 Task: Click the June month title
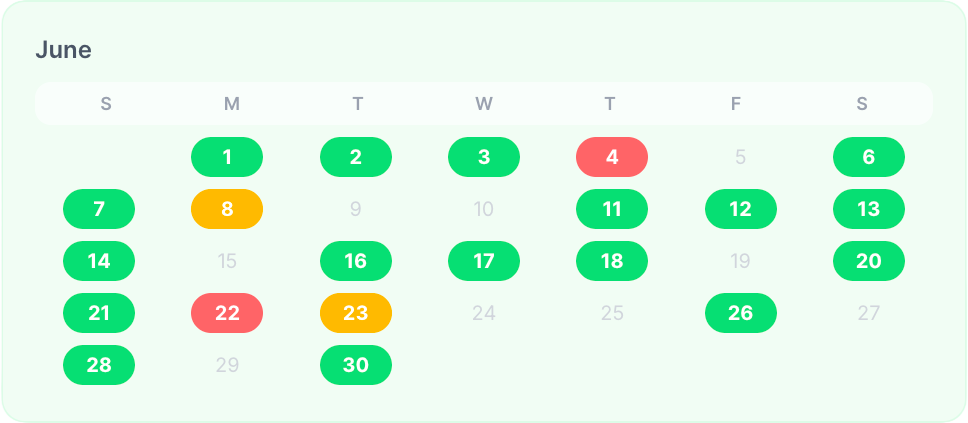(64, 50)
